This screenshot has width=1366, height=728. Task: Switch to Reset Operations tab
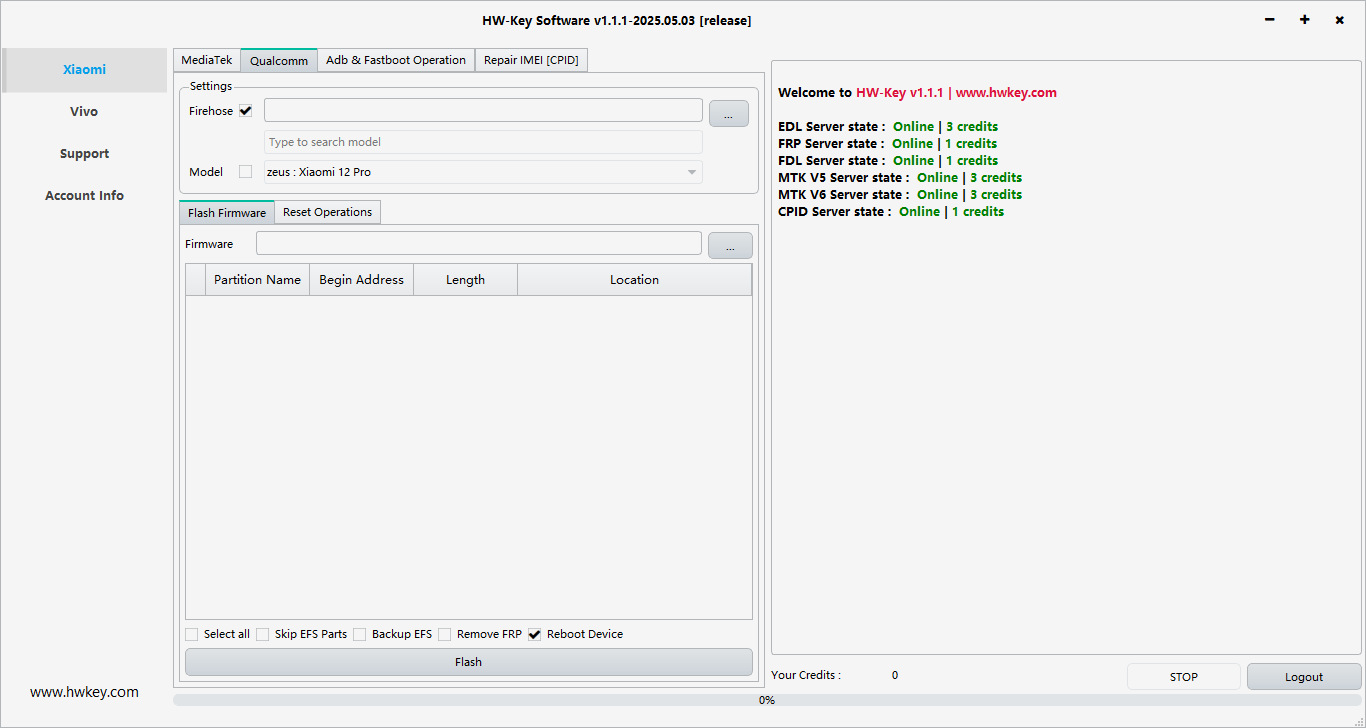328,212
